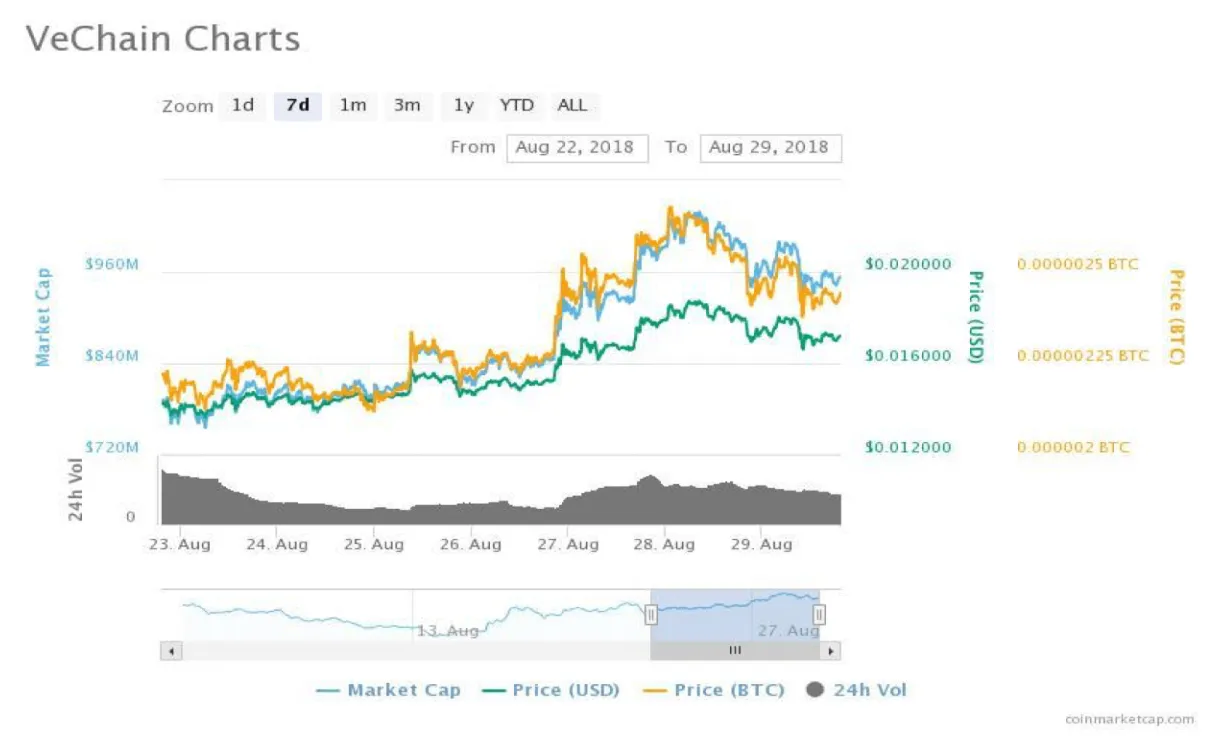Click the navigator scrollbar thumb
The width and height of the screenshot is (1220, 740).
pos(736,649)
